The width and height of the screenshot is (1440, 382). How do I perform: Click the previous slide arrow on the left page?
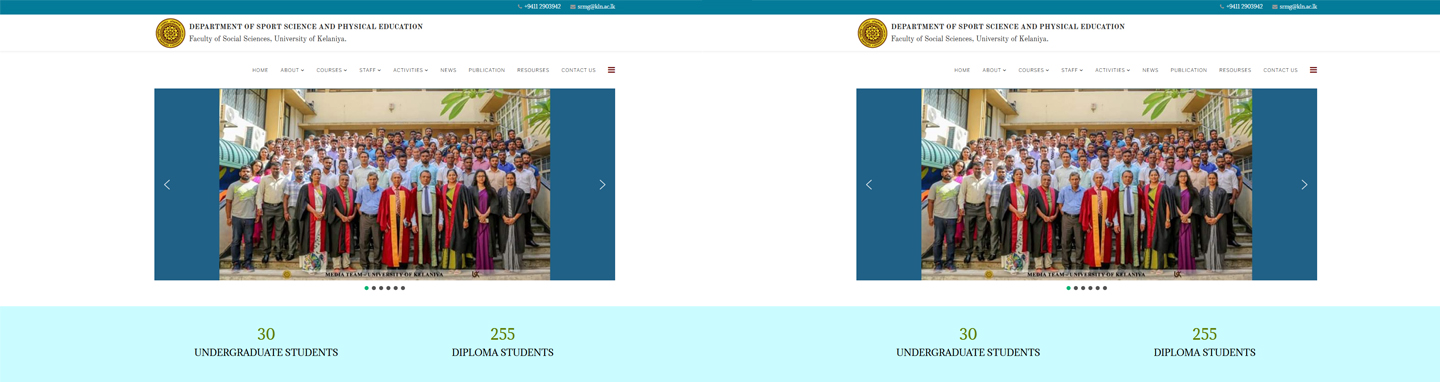pos(167,184)
